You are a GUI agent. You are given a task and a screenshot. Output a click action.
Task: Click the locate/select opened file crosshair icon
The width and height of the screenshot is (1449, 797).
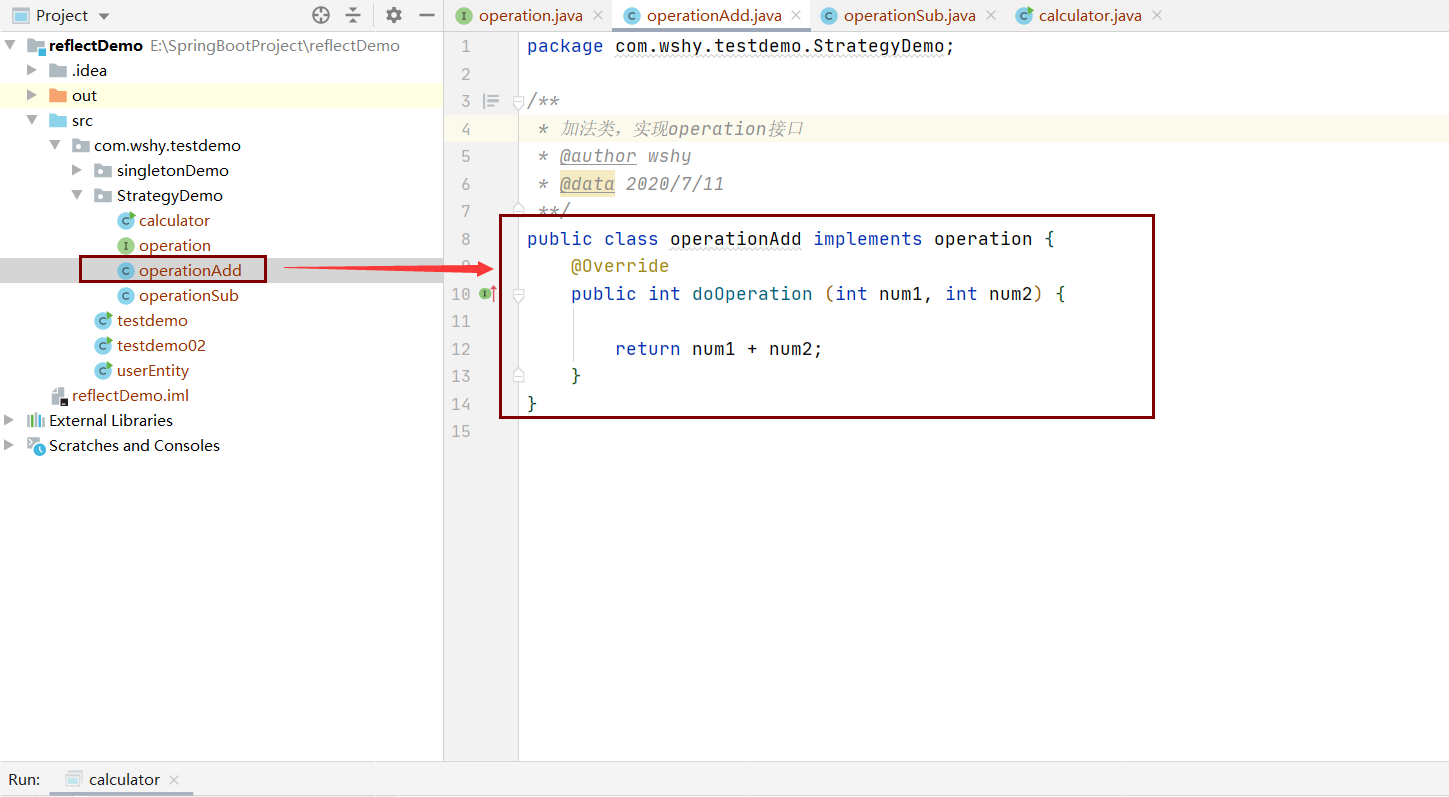click(x=321, y=15)
